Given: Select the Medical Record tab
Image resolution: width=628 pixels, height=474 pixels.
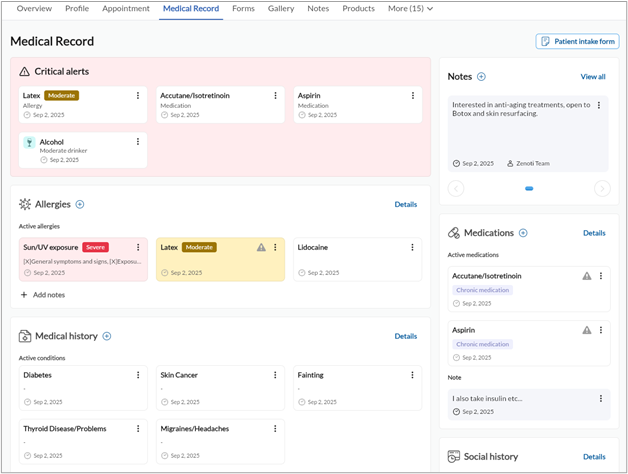Looking at the screenshot, I should click(191, 8).
